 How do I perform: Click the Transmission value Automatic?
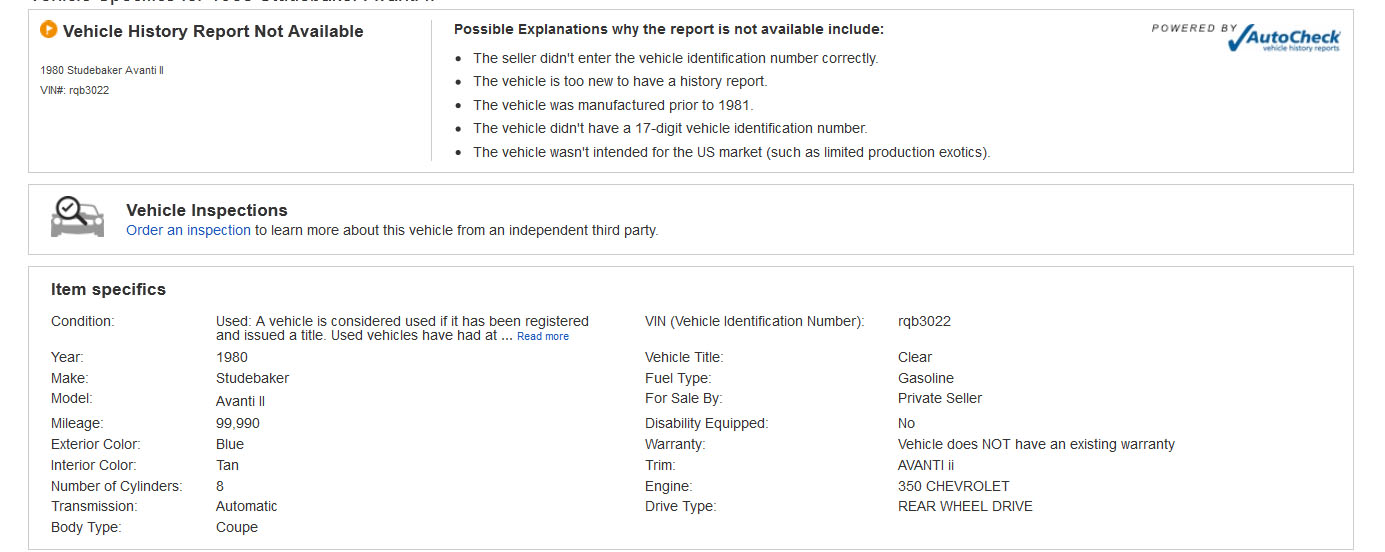tap(247, 506)
